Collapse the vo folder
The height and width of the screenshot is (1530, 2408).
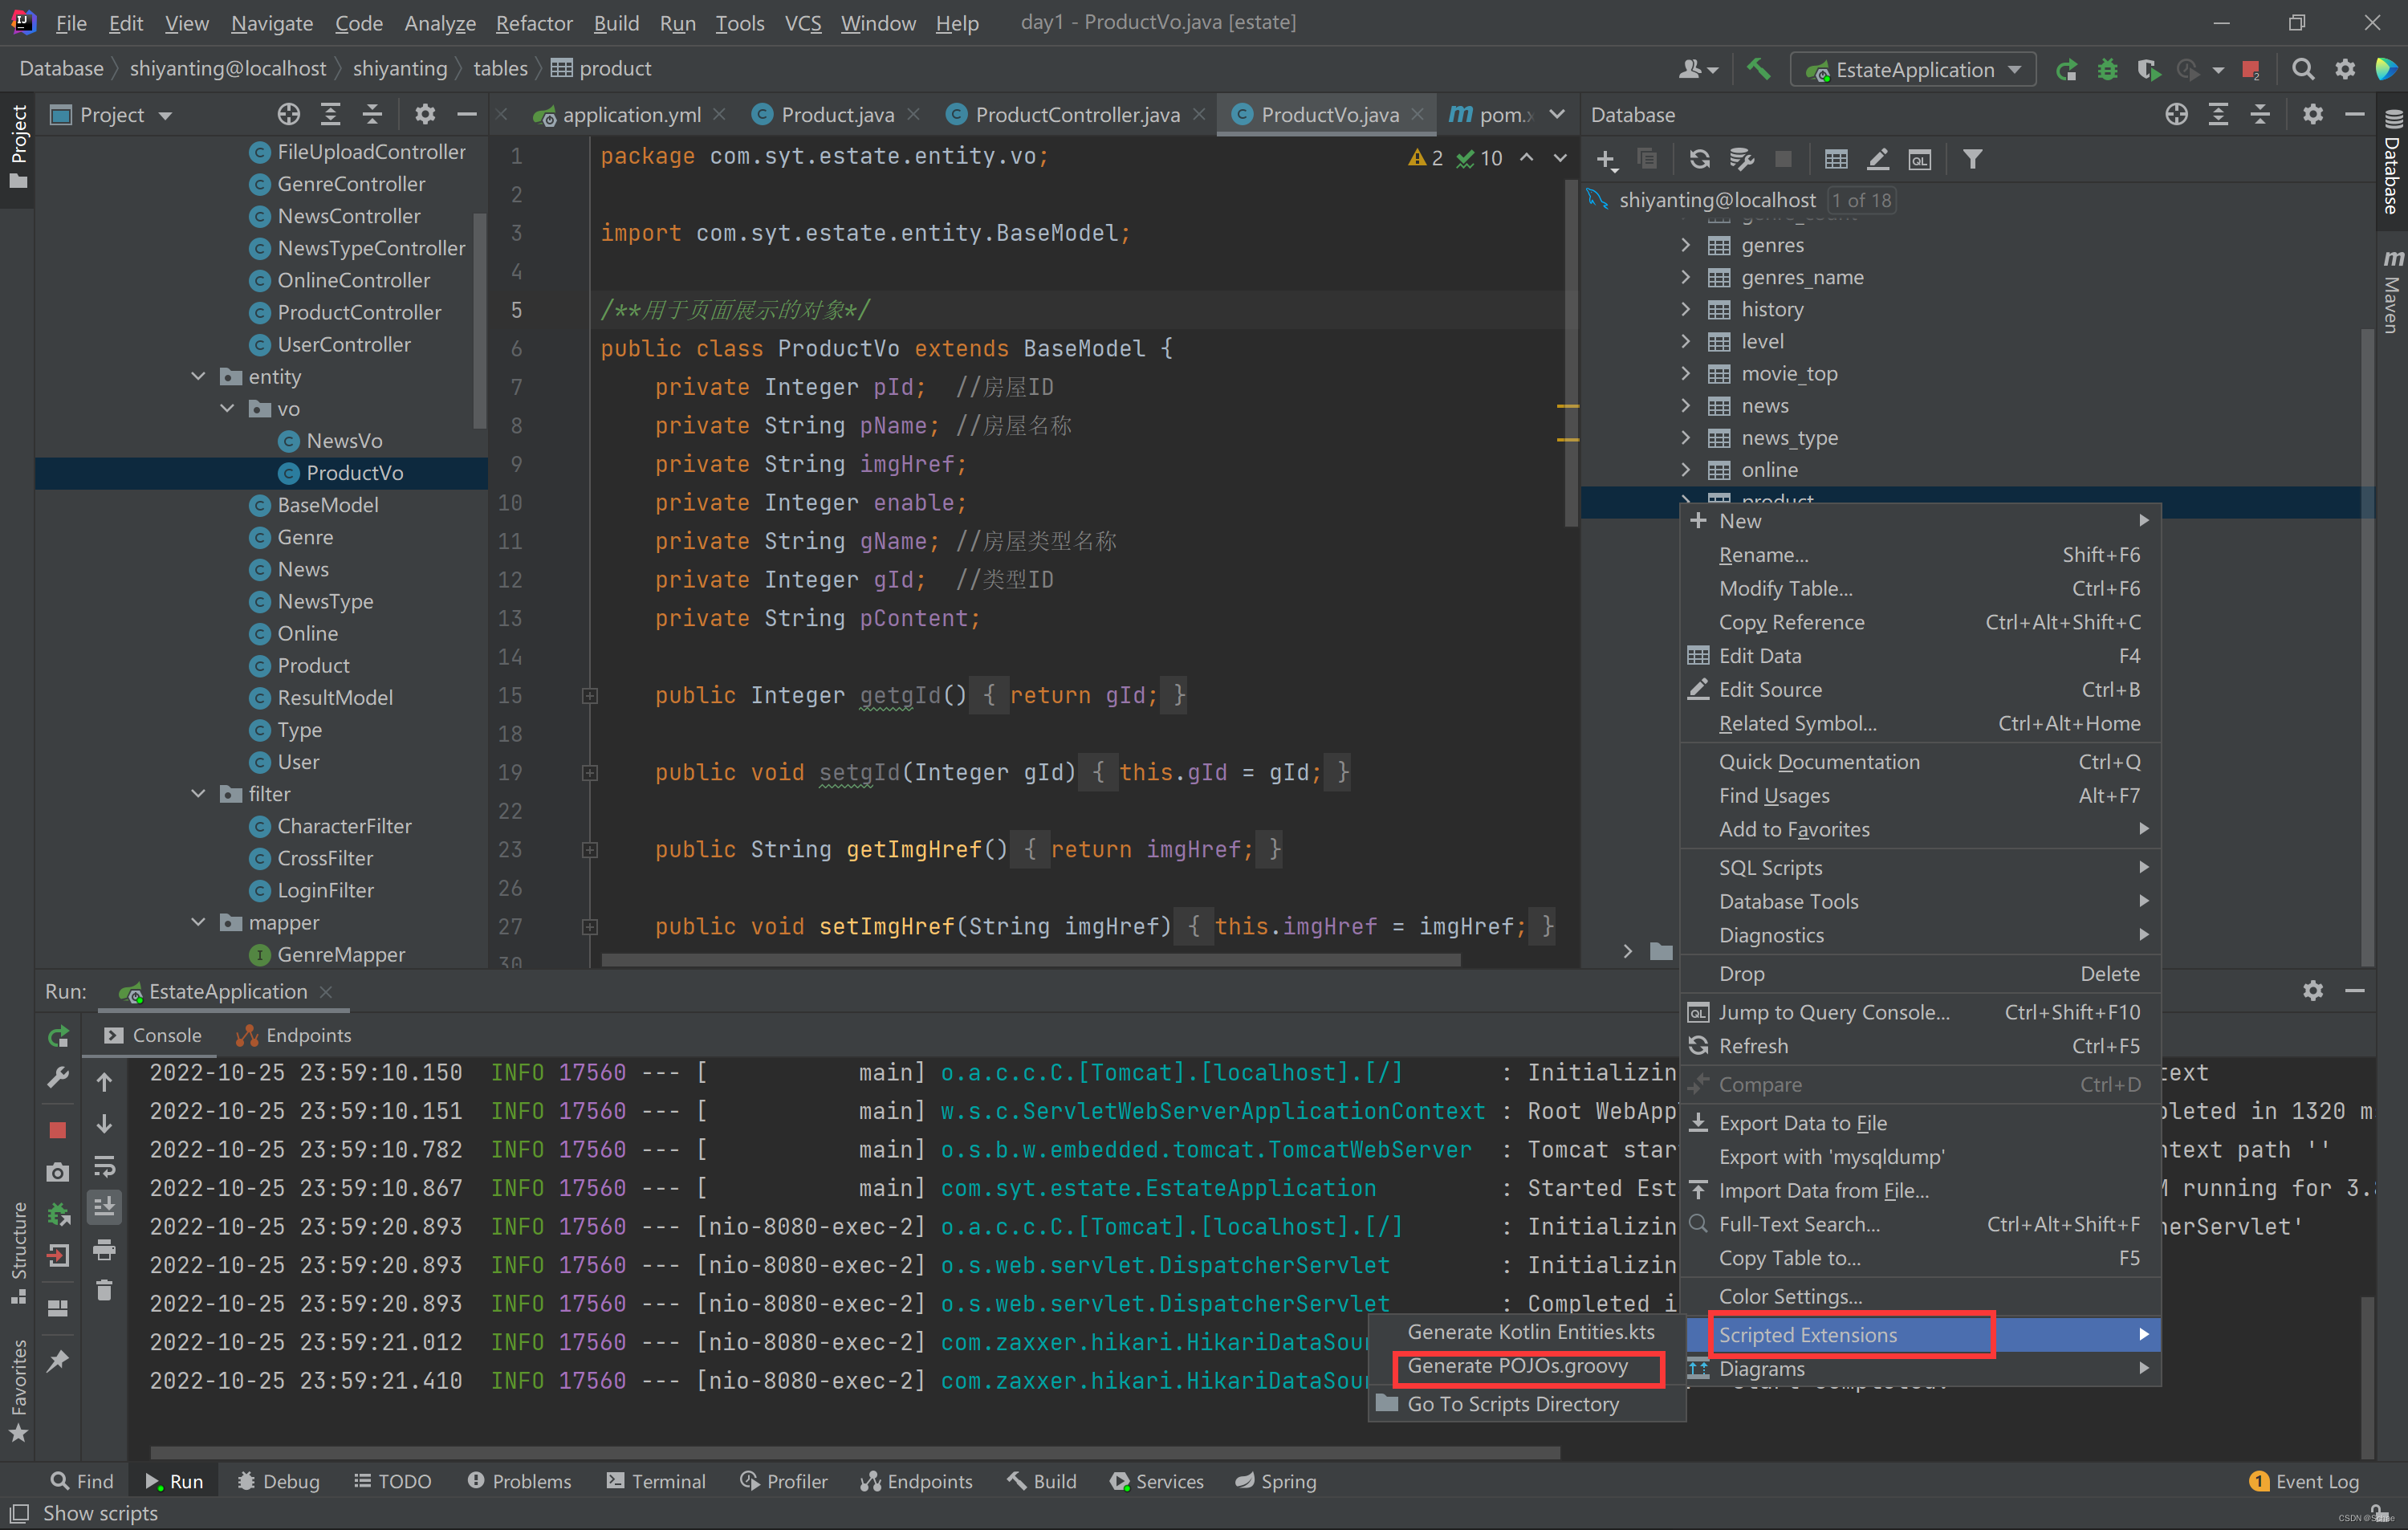(228, 408)
